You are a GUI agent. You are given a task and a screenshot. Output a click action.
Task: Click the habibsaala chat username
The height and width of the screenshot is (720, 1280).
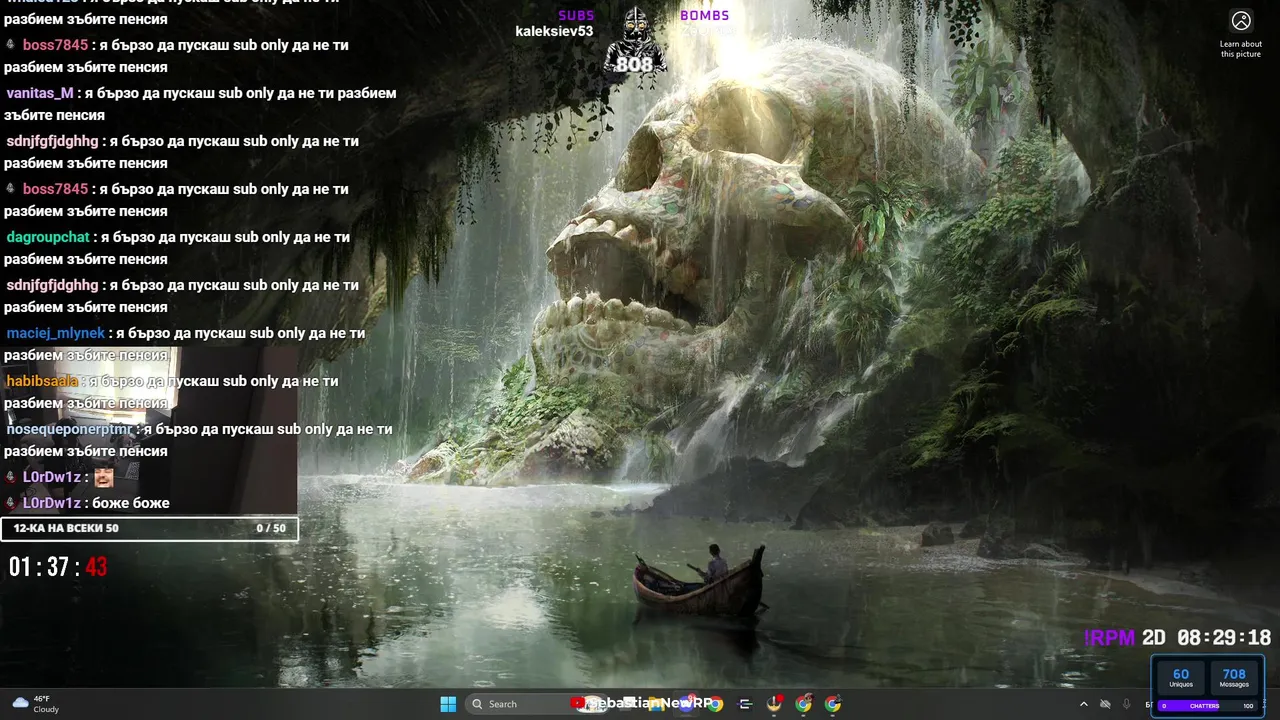pyautogui.click(x=42, y=381)
